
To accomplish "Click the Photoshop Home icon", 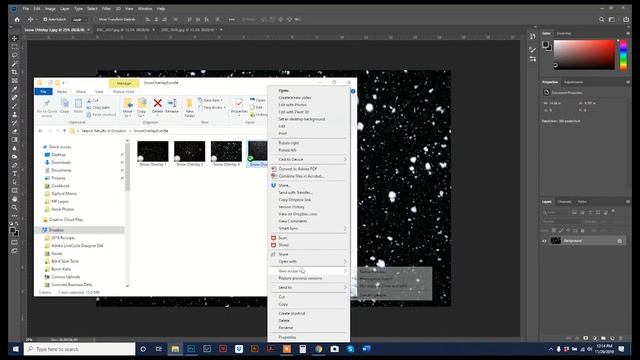I will (x=17, y=19).
